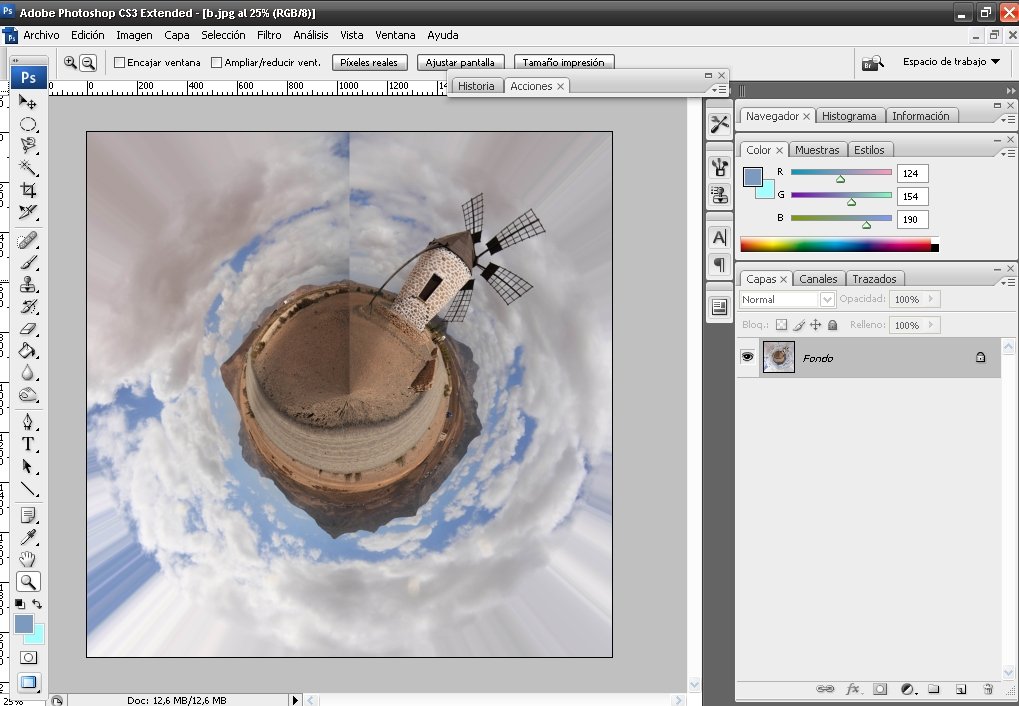Click the Zoom In magnifier icon
Viewport: 1019px width, 706px height.
click(x=70, y=62)
